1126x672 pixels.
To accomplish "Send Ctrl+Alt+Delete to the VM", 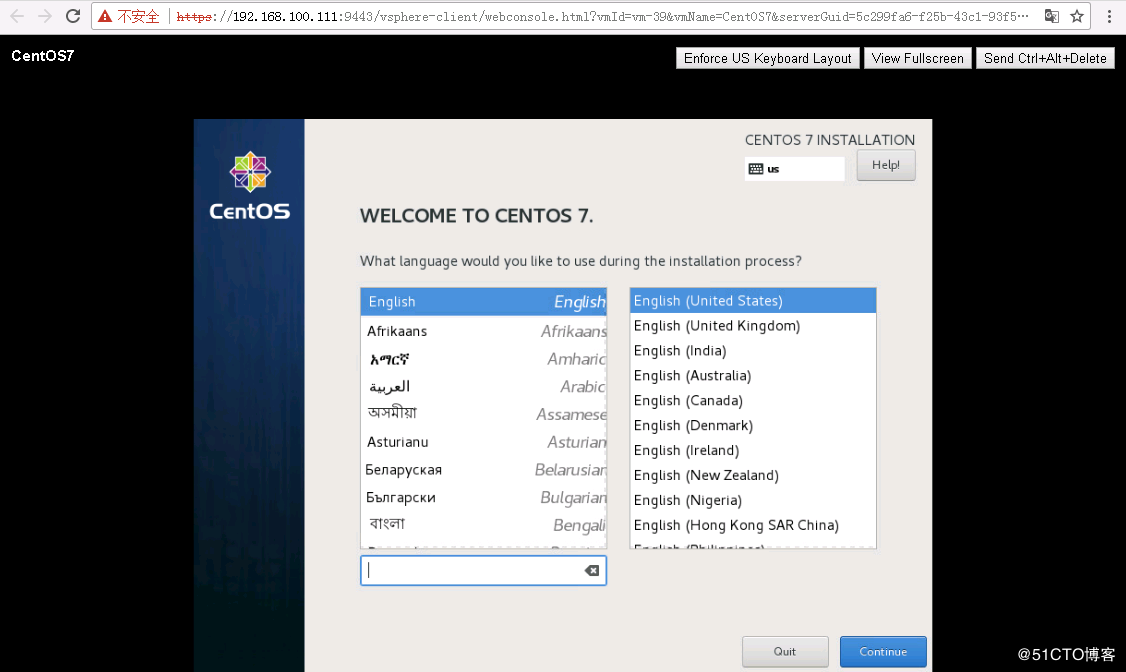I will (1045, 58).
